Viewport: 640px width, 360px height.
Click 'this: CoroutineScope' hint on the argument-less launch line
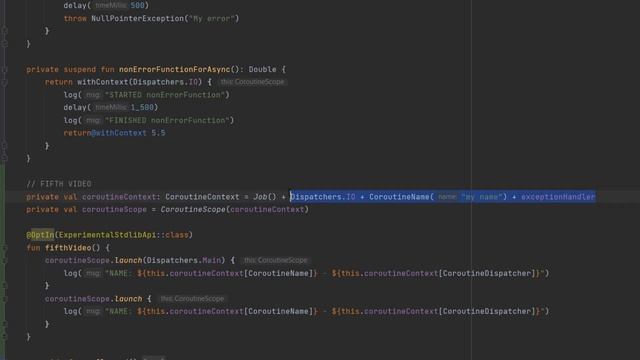192,299
